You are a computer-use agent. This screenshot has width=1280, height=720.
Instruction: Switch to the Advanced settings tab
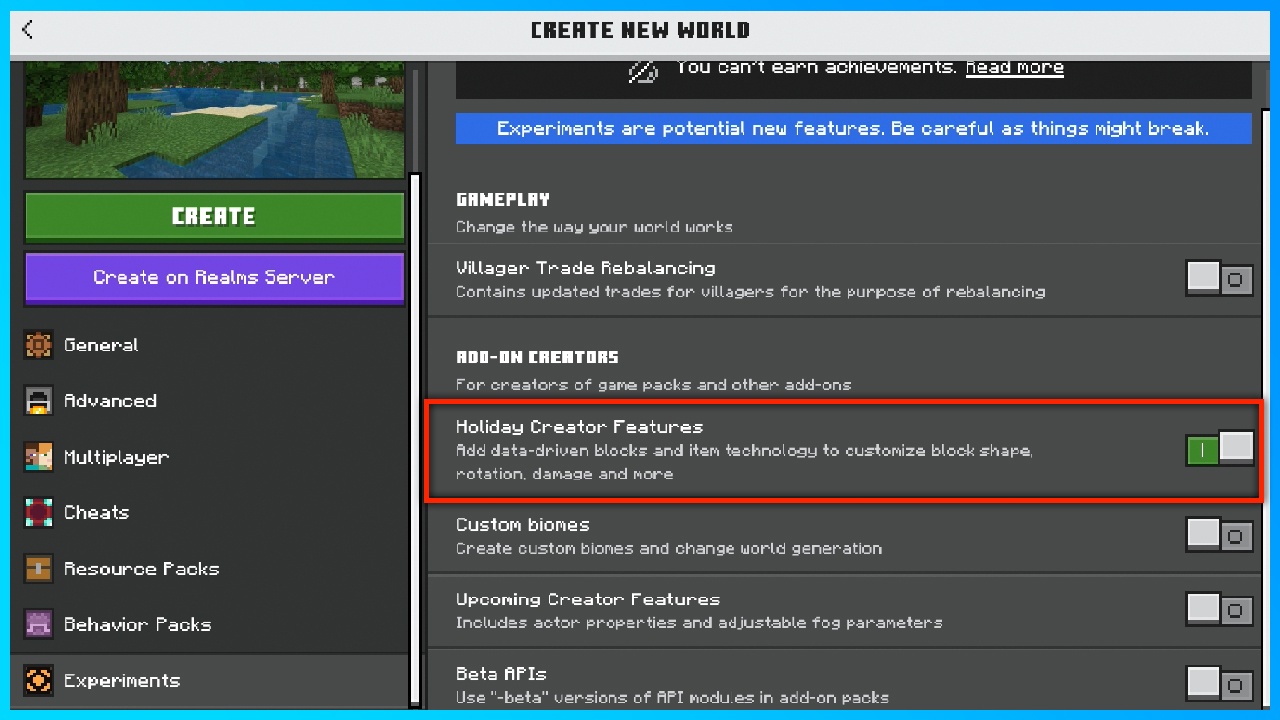[110, 401]
